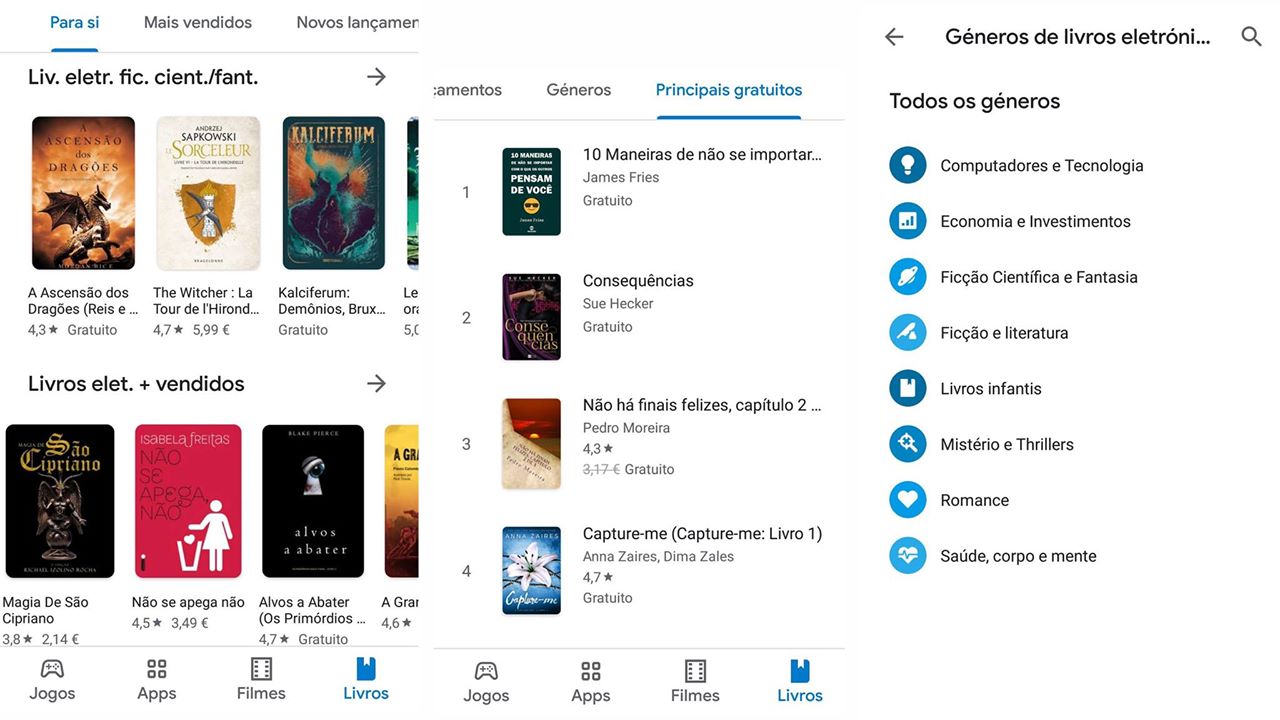This screenshot has height=720, width=1280.
Task: Open the Sorceleur Witcher book cover
Action: pos(208,193)
